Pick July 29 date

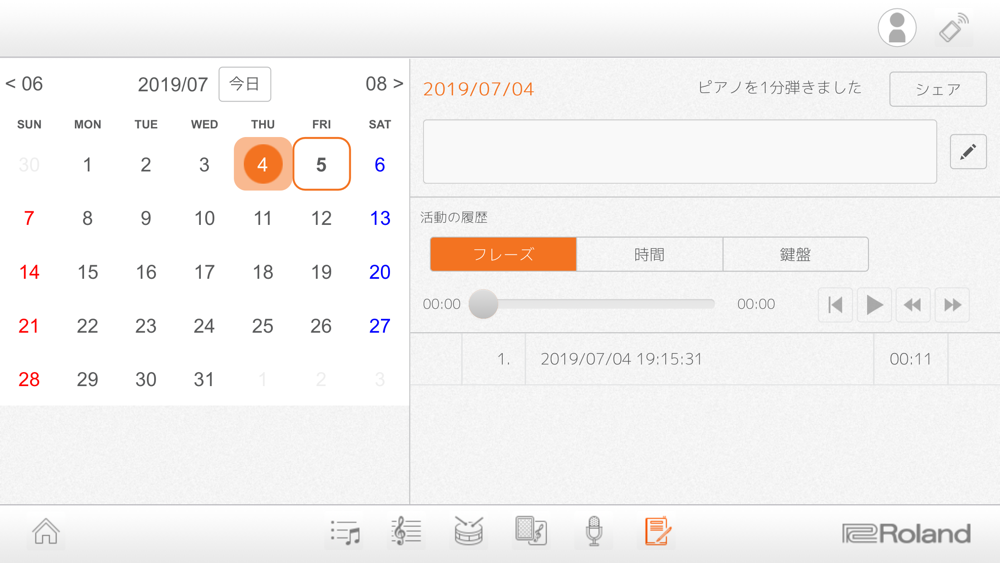87,379
